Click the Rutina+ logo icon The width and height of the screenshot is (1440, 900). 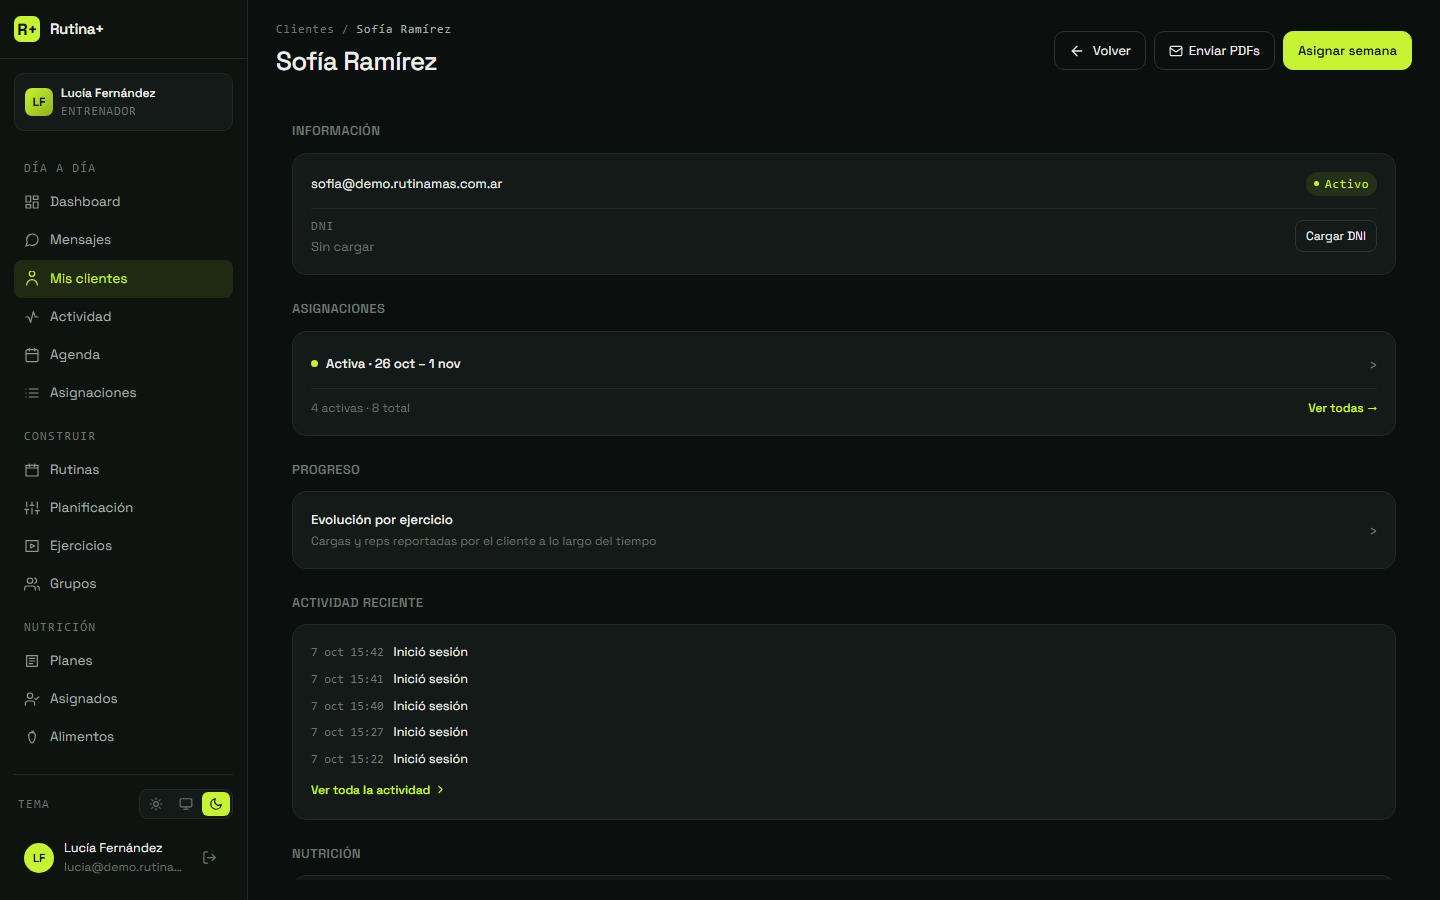[x=27, y=29]
